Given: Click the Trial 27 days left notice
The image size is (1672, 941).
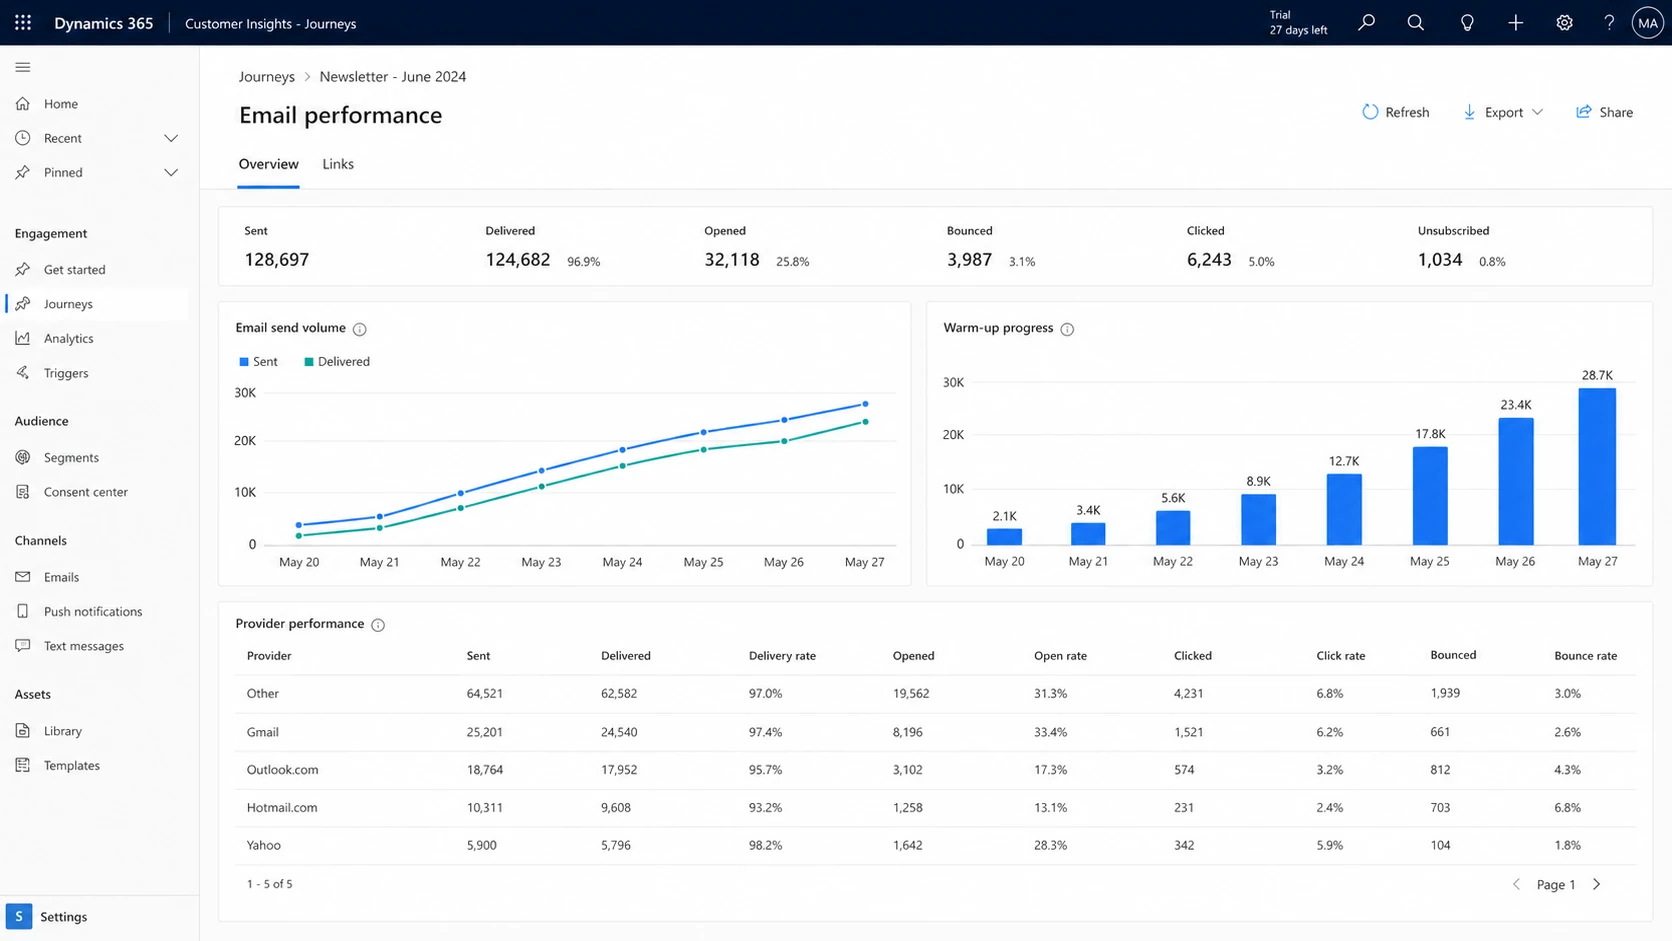Looking at the screenshot, I should pyautogui.click(x=1298, y=22).
